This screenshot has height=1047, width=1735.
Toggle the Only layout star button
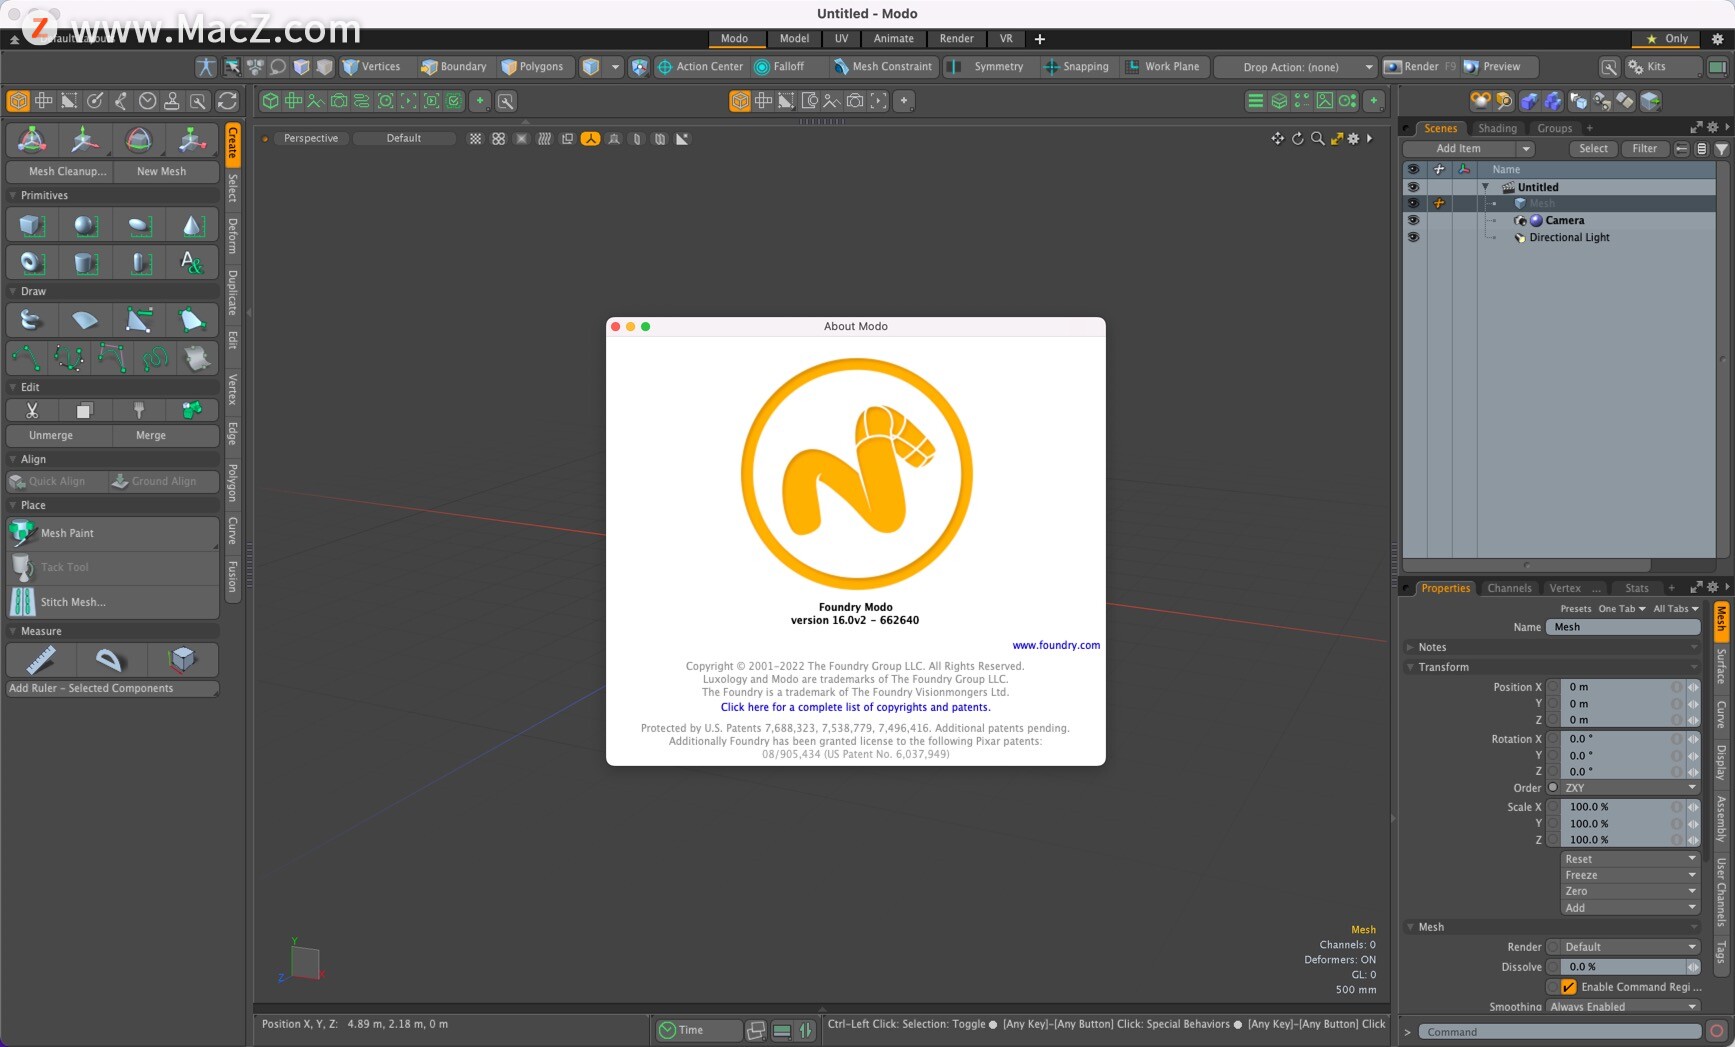(1667, 39)
